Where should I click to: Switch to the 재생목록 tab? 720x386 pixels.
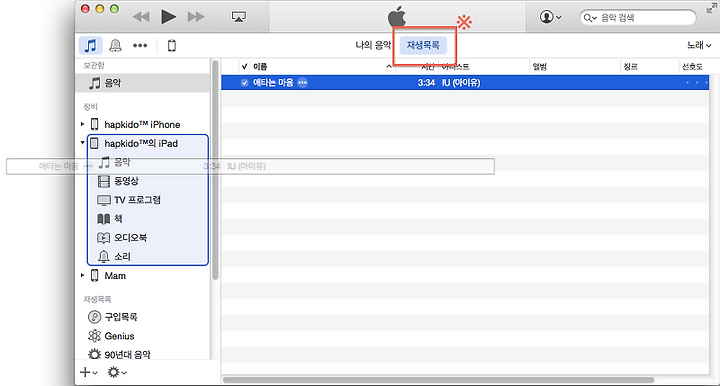click(423, 45)
